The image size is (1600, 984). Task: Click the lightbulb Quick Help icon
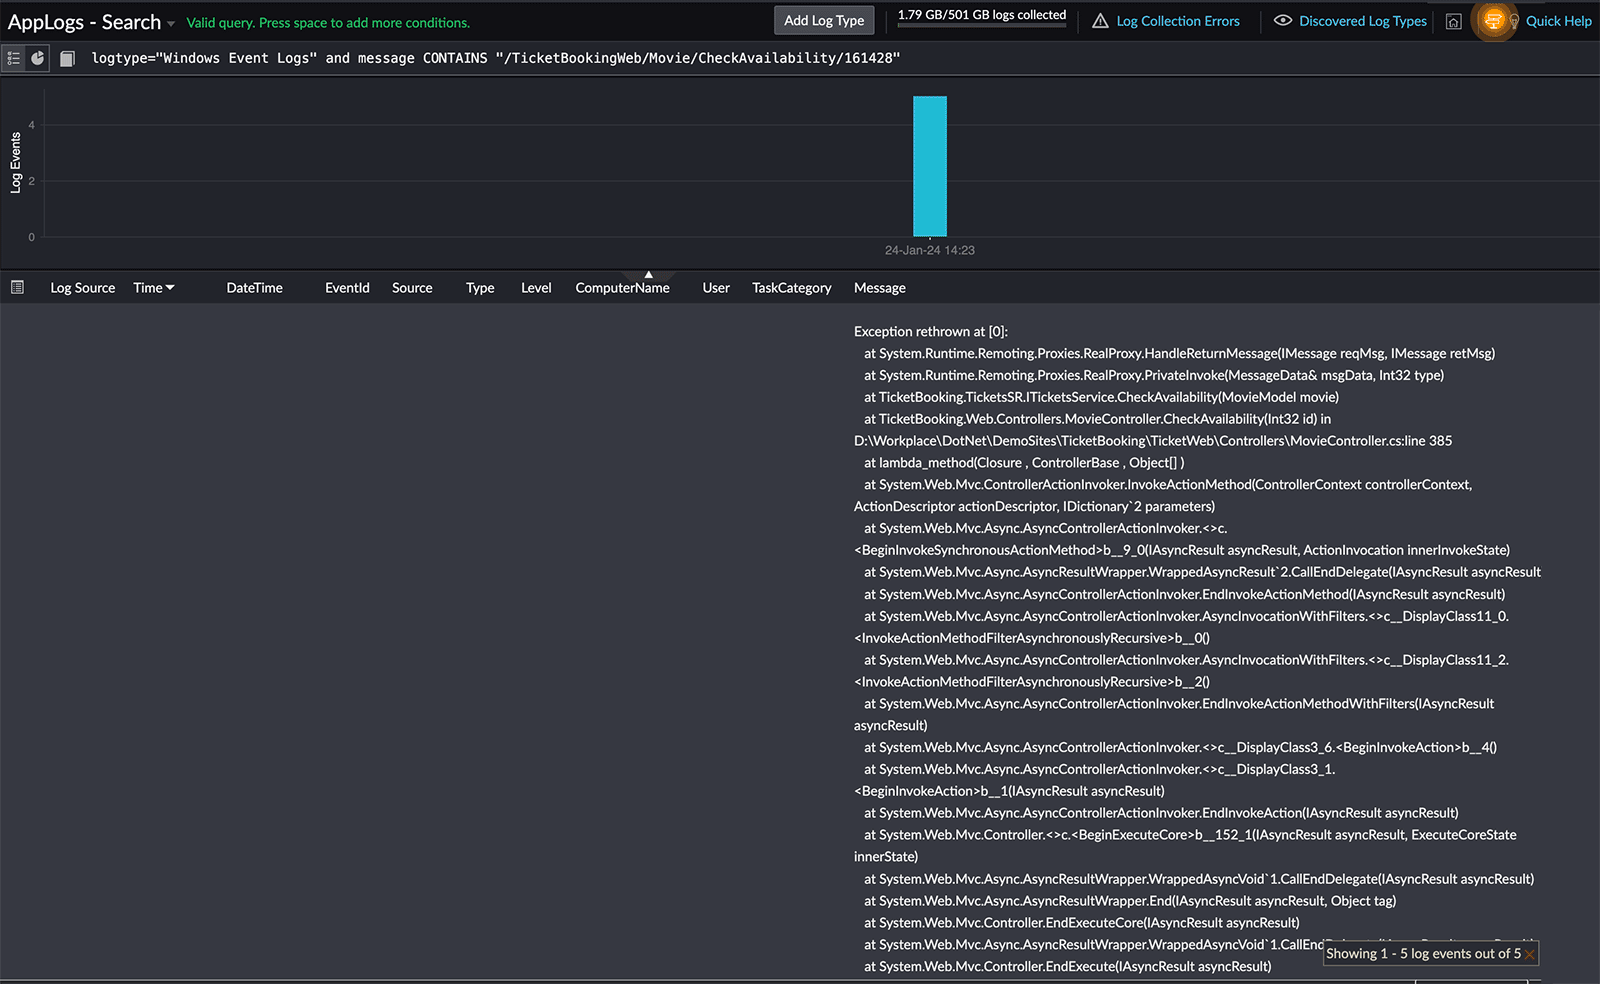pyautogui.click(x=1514, y=21)
